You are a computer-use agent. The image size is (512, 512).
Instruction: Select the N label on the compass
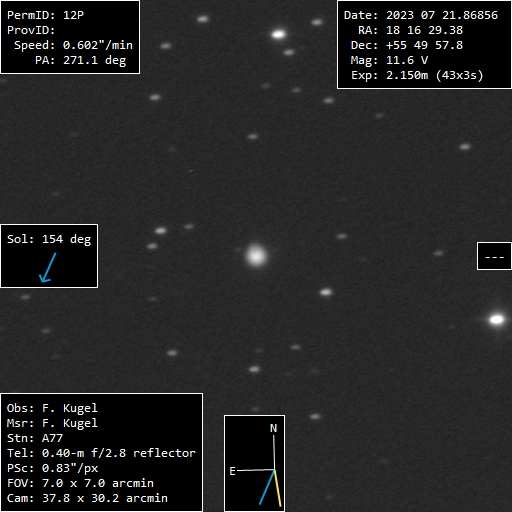click(273, 428)
